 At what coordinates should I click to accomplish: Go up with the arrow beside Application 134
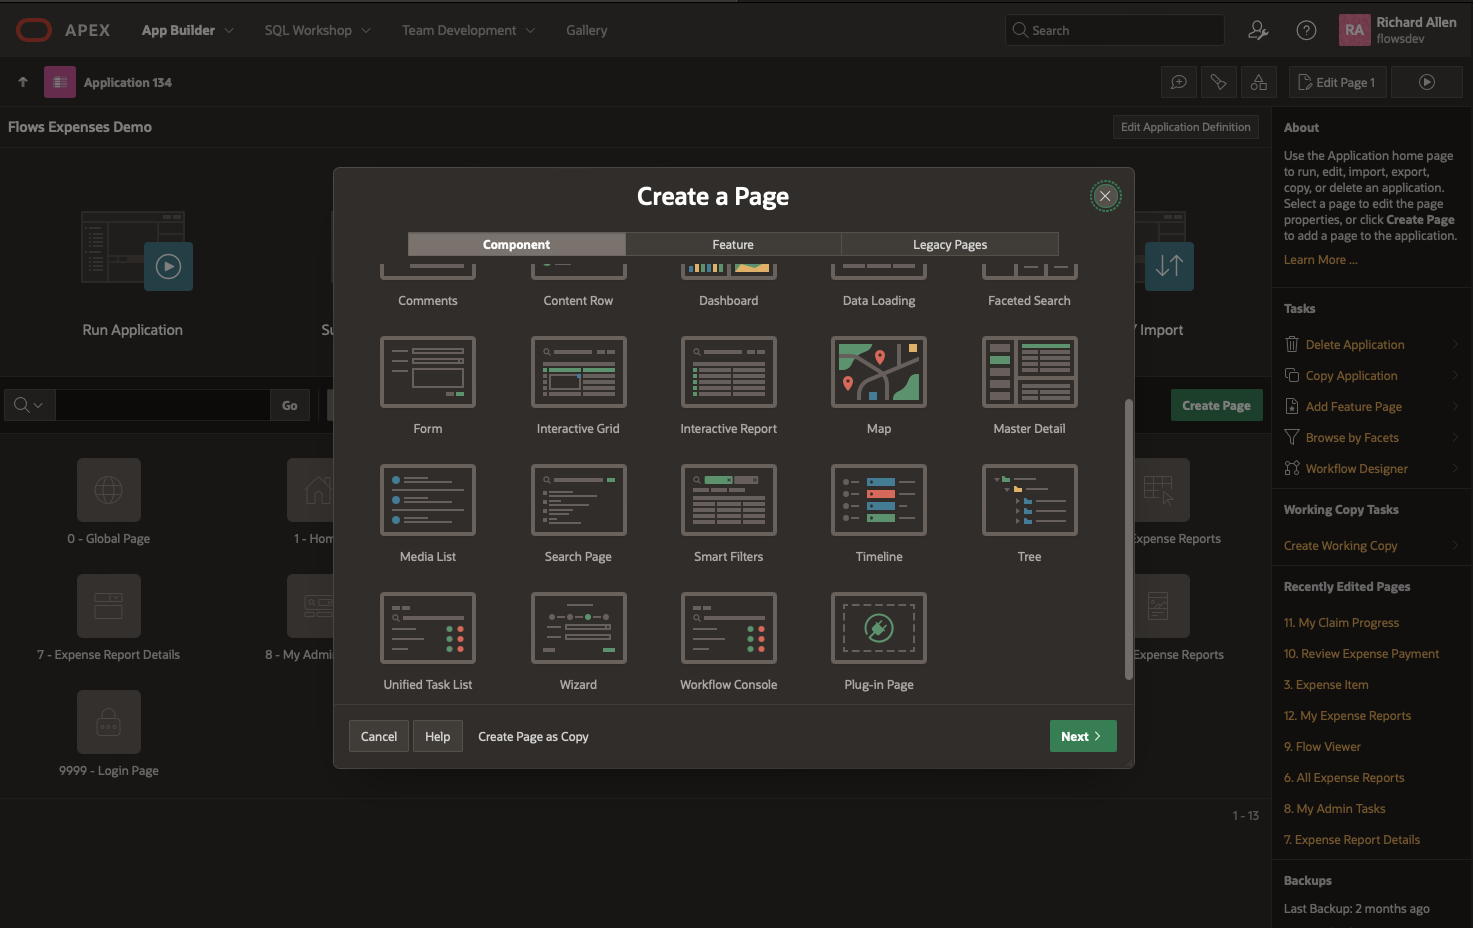[23, 82]
